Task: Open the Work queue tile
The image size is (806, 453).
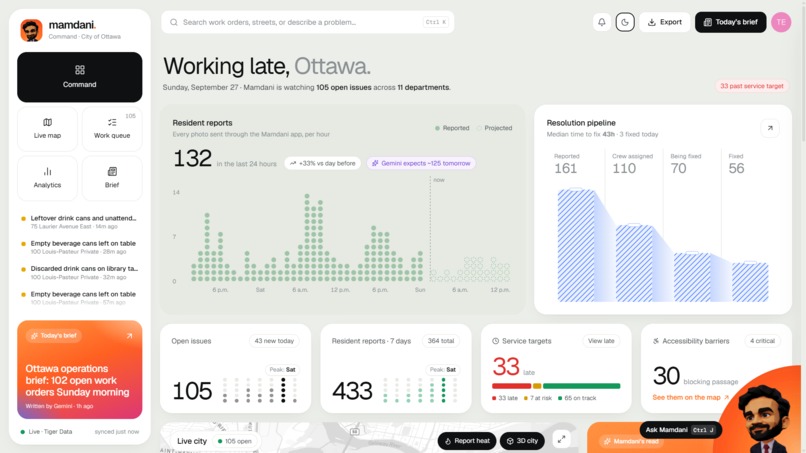Action: click(112, 129)
